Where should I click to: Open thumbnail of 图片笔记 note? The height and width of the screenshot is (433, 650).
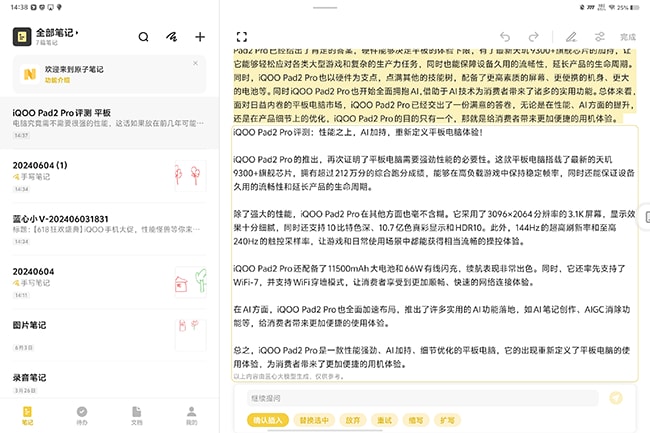190,335
